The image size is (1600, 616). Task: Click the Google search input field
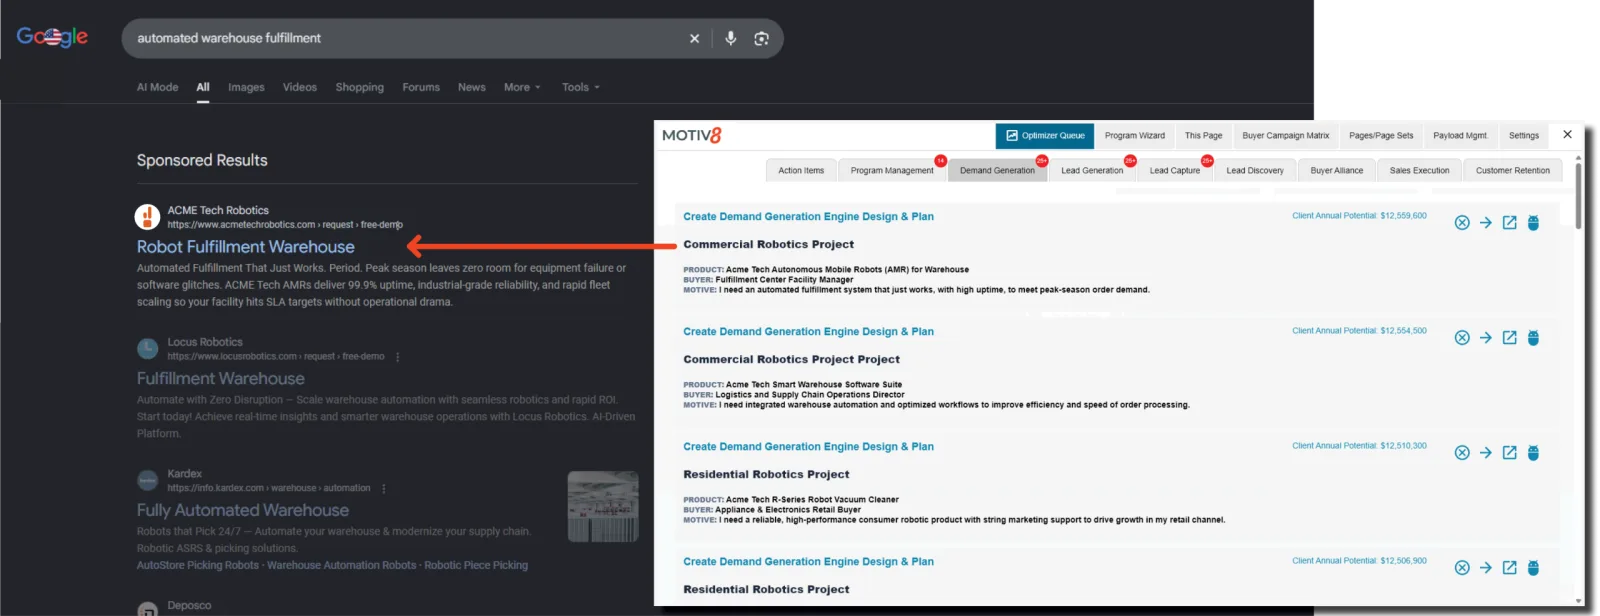coord(405,38)
